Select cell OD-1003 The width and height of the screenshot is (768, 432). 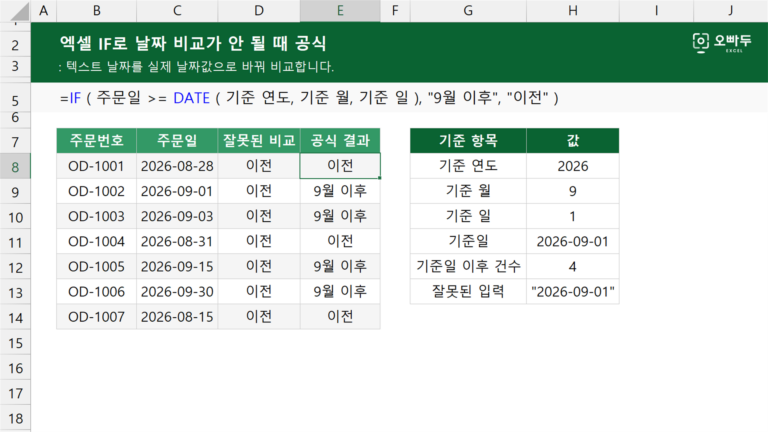pyautogui.click(x=96, y=216)
